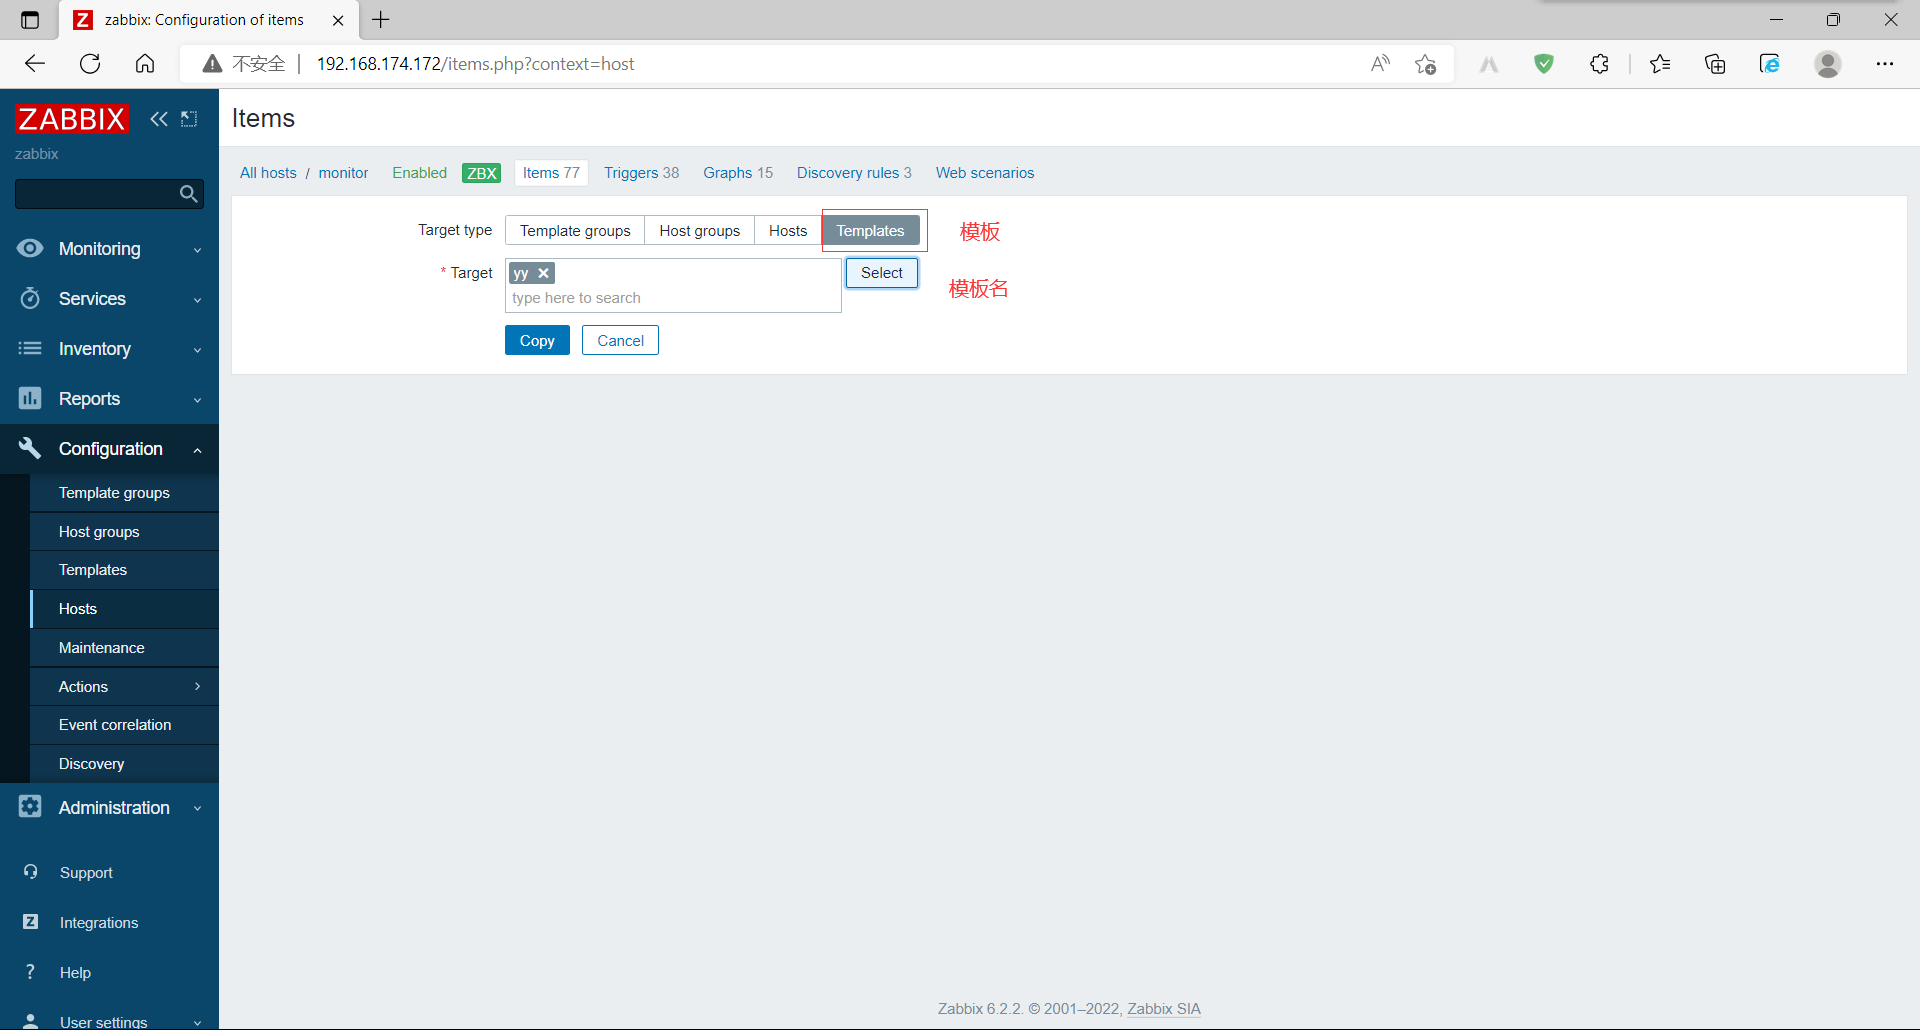Collapse the Configuration menu
This screenshot has width=1920, height=1030.
(x=197, y=450)
